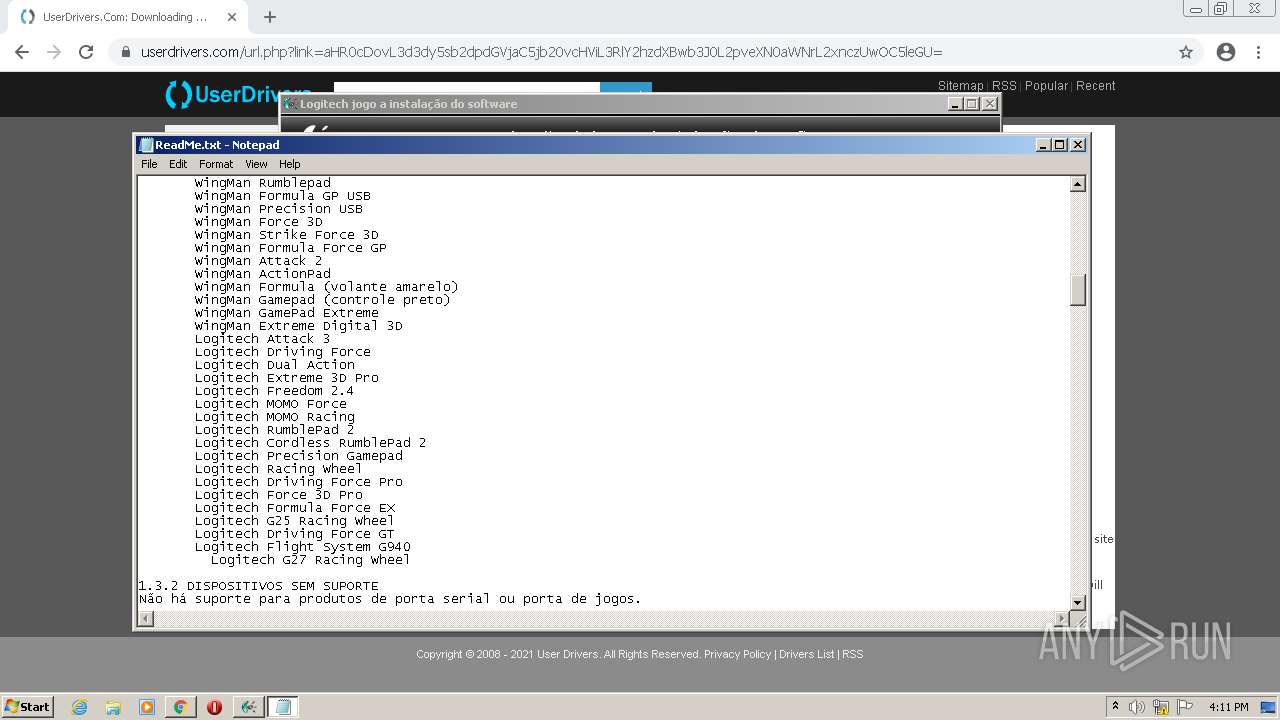This screenshot has height=720, width=1280.
Task: Open the network tray icon
Action: (1161, 707)
